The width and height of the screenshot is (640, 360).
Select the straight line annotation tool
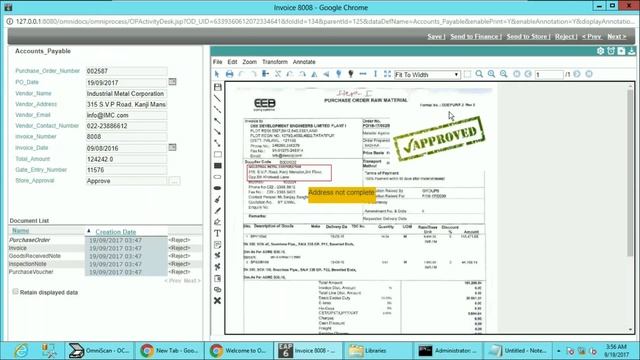tap(218, 98)
